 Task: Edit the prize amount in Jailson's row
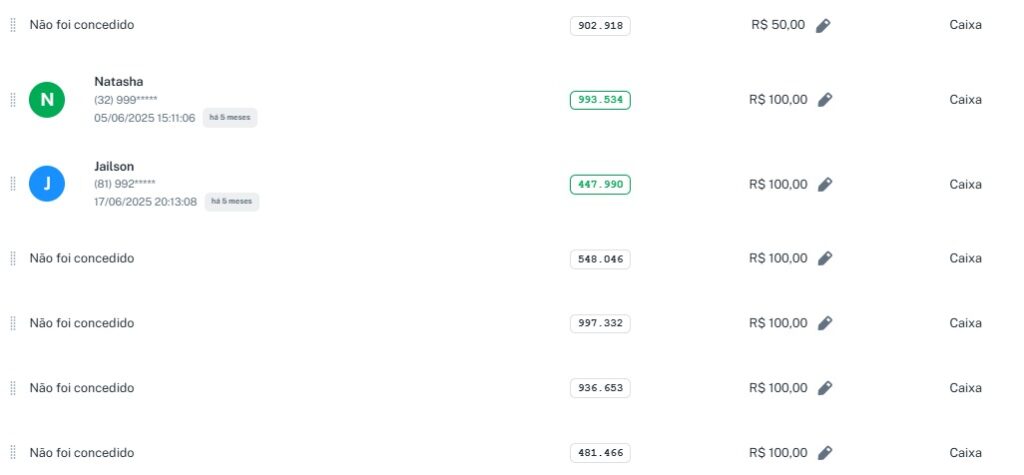pyautogui.click(x=824, y=185)
